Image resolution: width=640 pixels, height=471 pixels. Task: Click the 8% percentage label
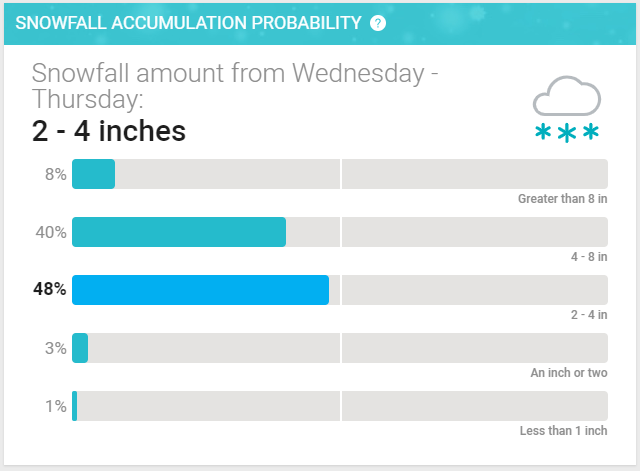coord(55,174)
